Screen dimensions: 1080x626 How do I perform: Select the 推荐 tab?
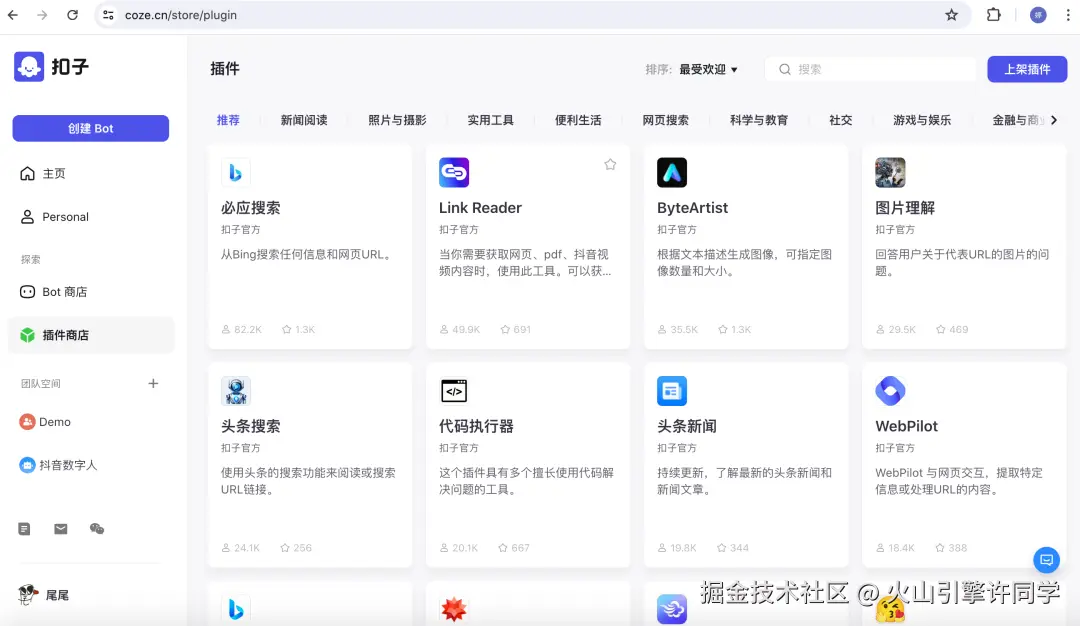click(228, 120)
